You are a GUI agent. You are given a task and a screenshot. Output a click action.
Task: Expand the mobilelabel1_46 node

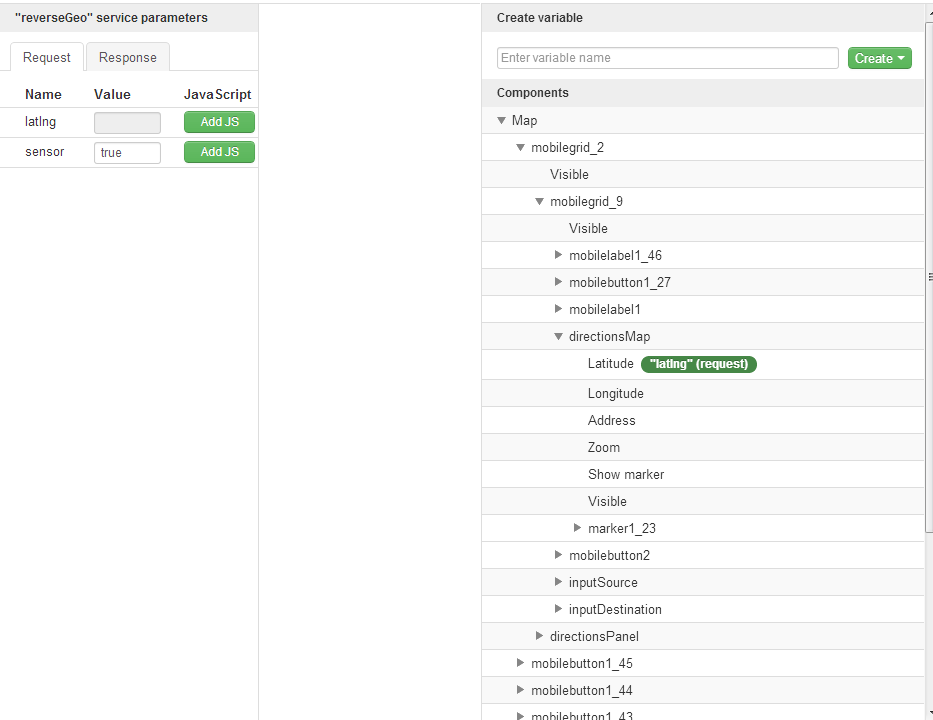558,255
